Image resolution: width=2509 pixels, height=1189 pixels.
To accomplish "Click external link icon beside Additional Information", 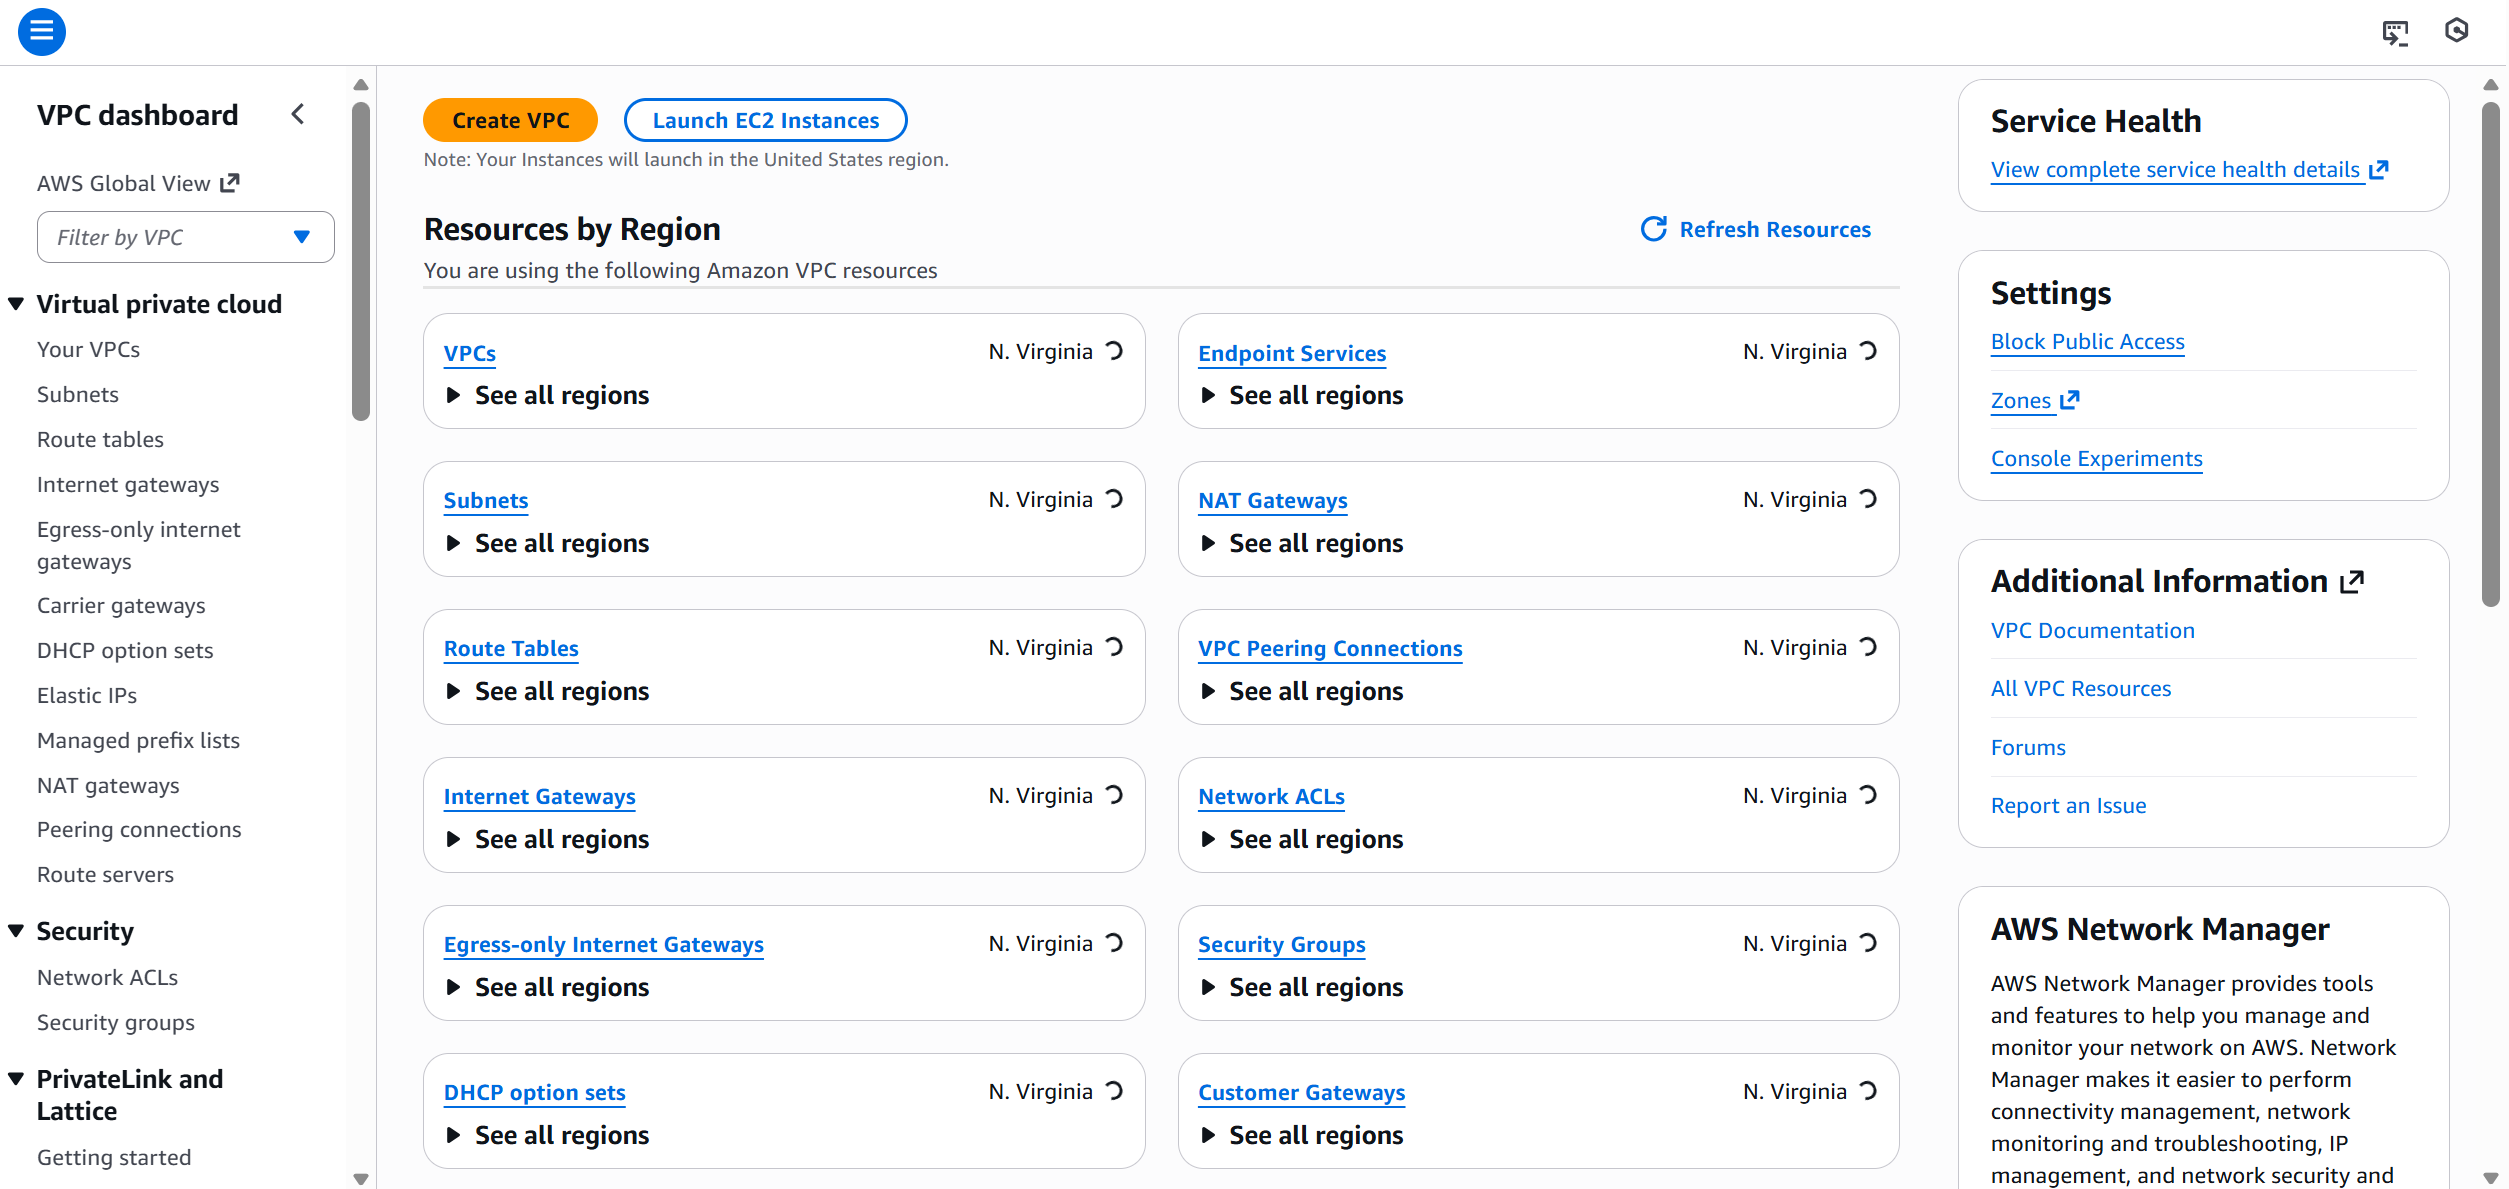I will 2352,582.
